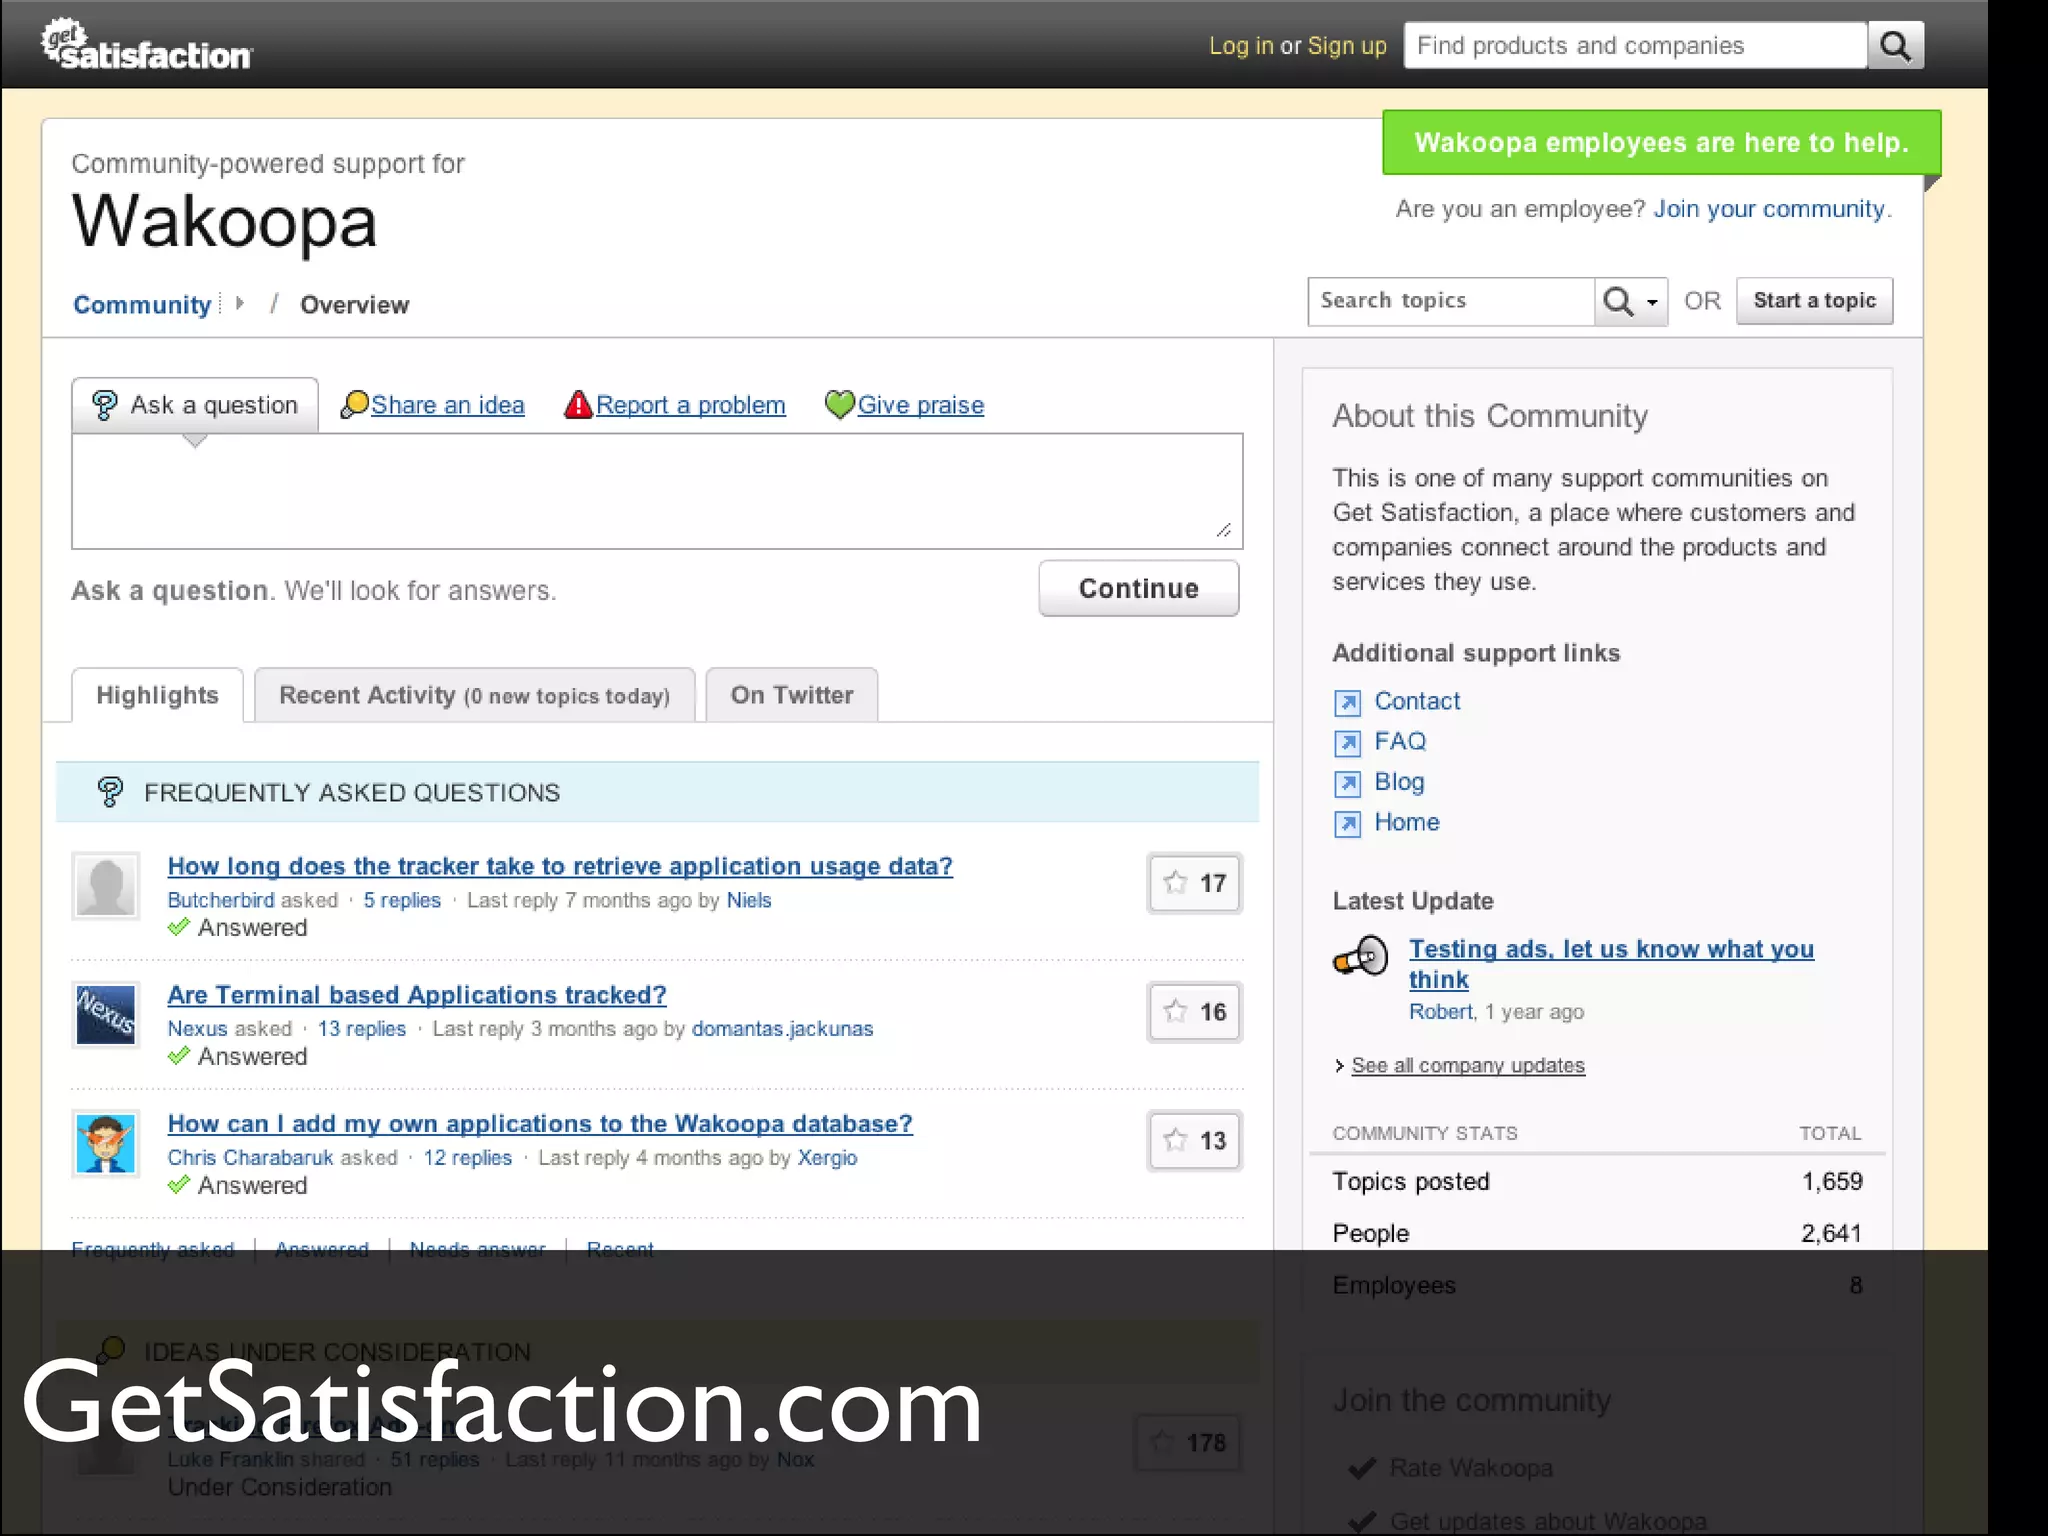Click See all company updates
The width and height of the screenshot is (2048, 1536).
click(1468, 1065)
